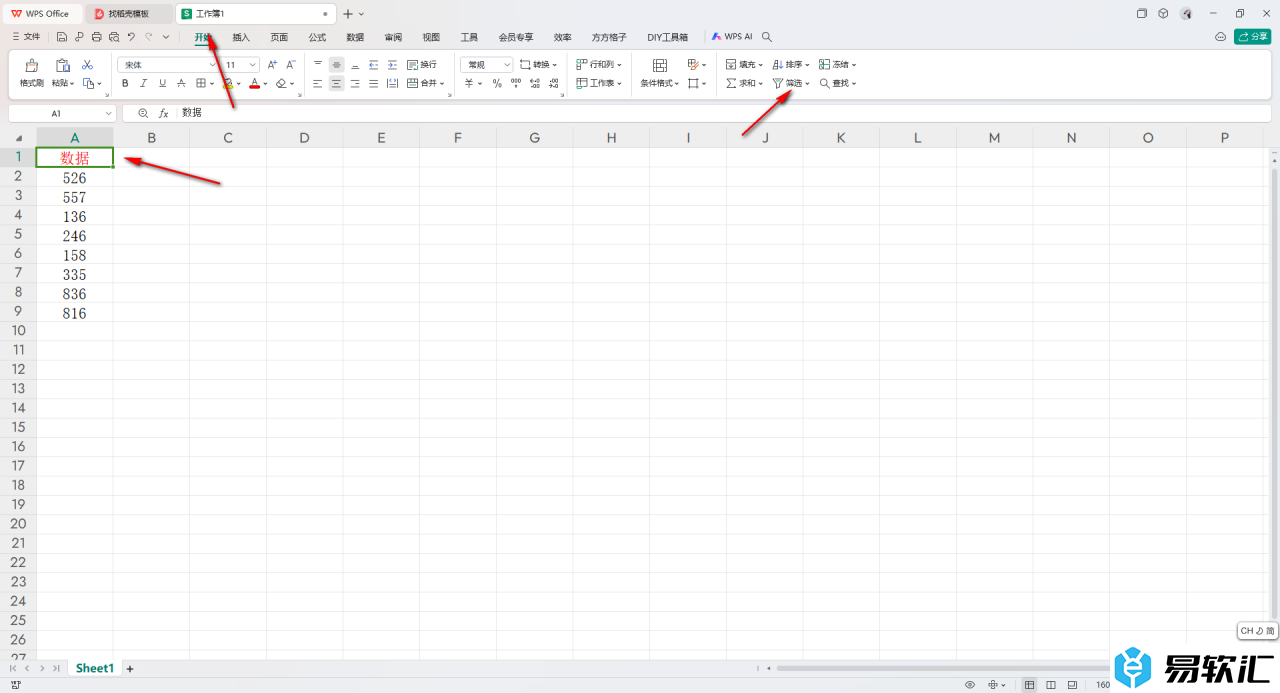Toggle Wrap Text (换行)

point(422,64)
